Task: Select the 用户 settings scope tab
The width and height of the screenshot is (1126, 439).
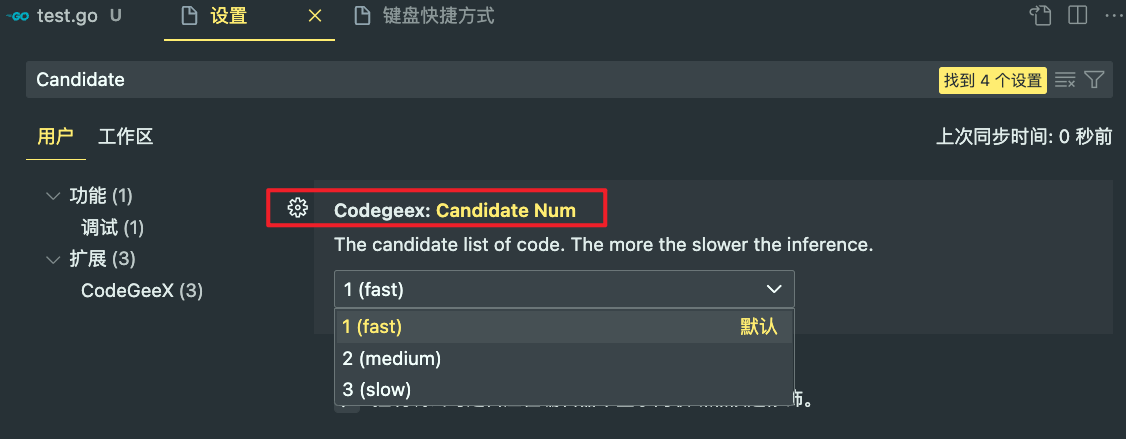Action: 55,137
